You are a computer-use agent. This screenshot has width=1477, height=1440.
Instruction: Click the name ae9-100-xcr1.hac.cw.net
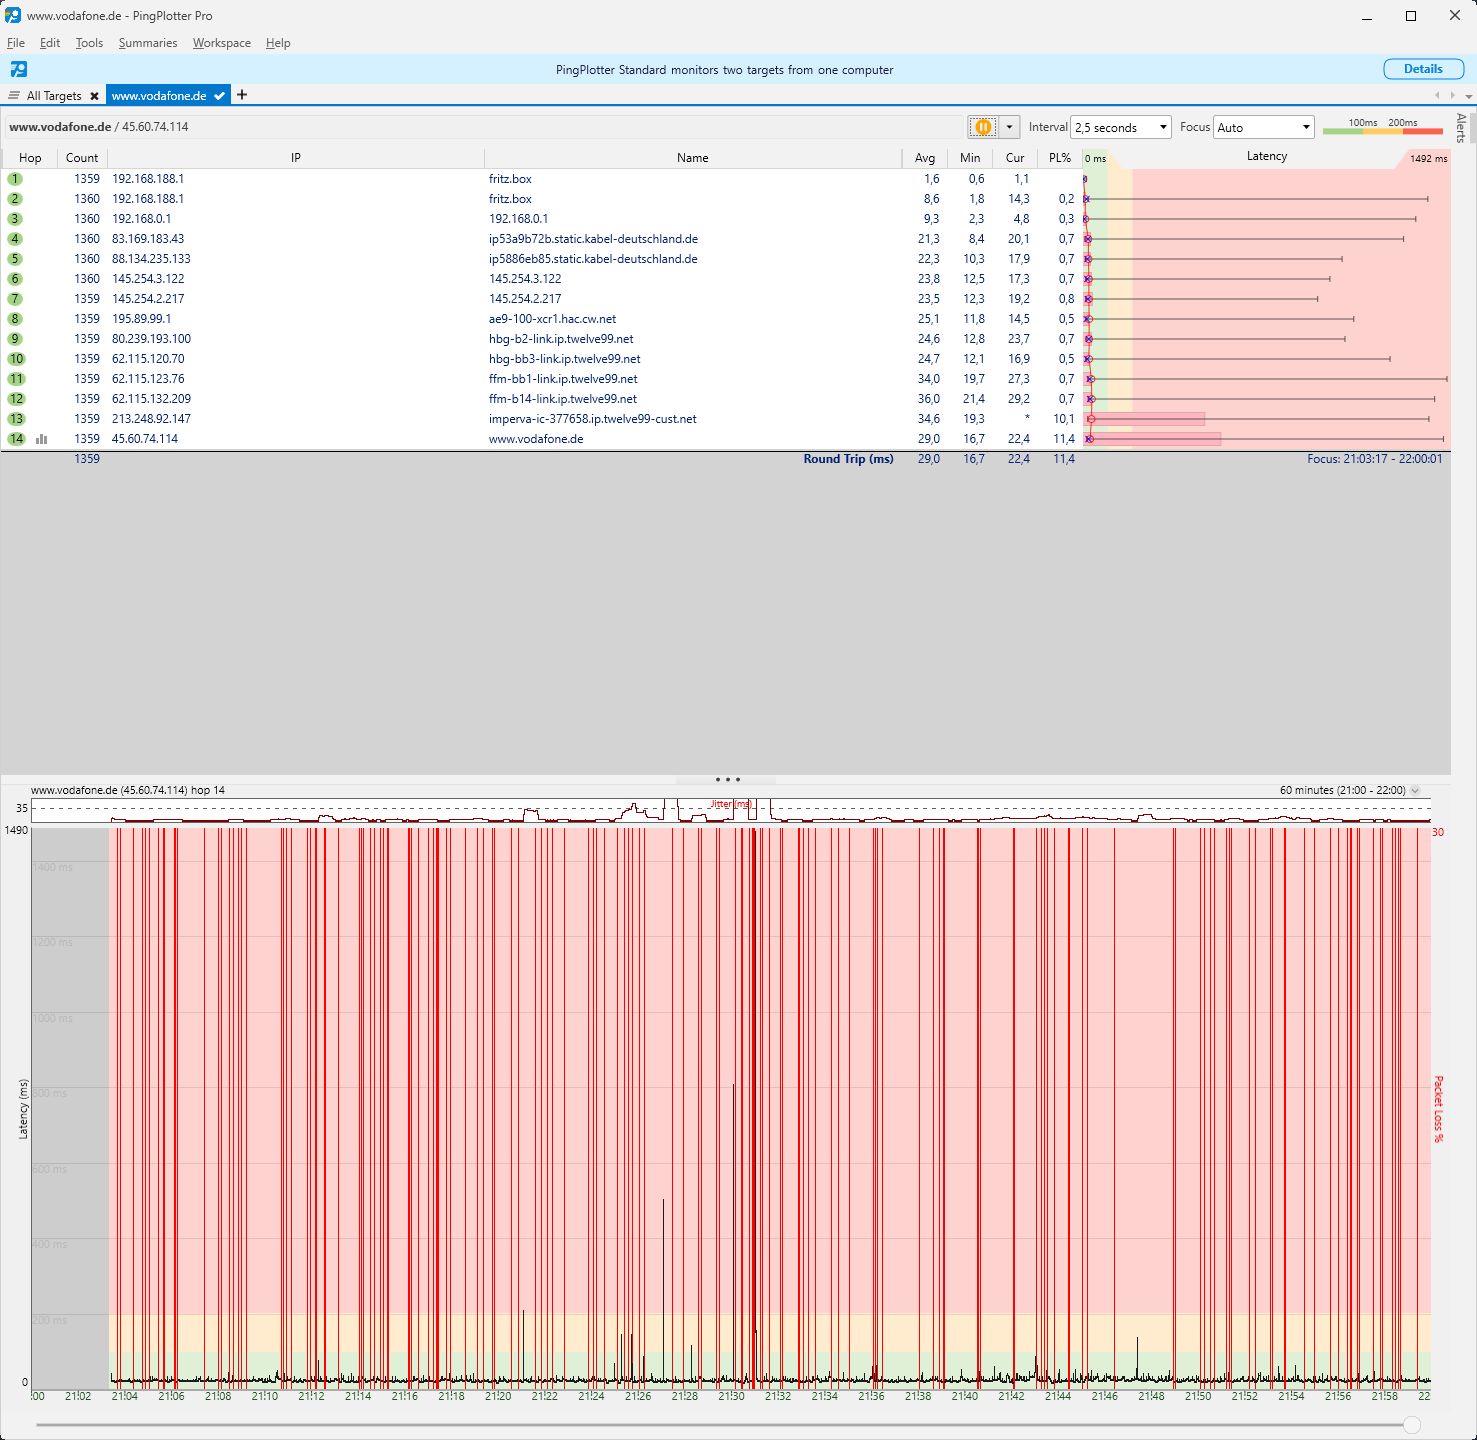(x=552, y=319)
